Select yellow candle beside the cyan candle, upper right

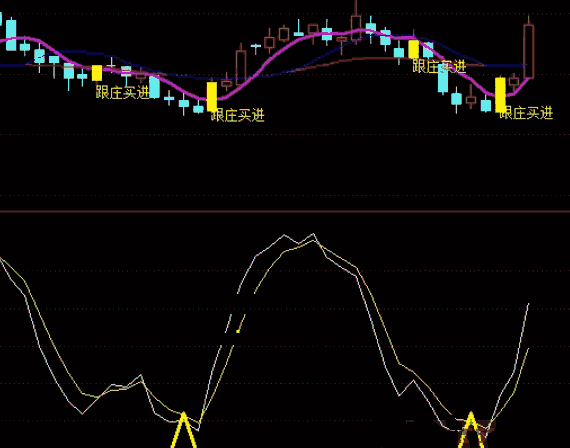[x=413, y=49]
